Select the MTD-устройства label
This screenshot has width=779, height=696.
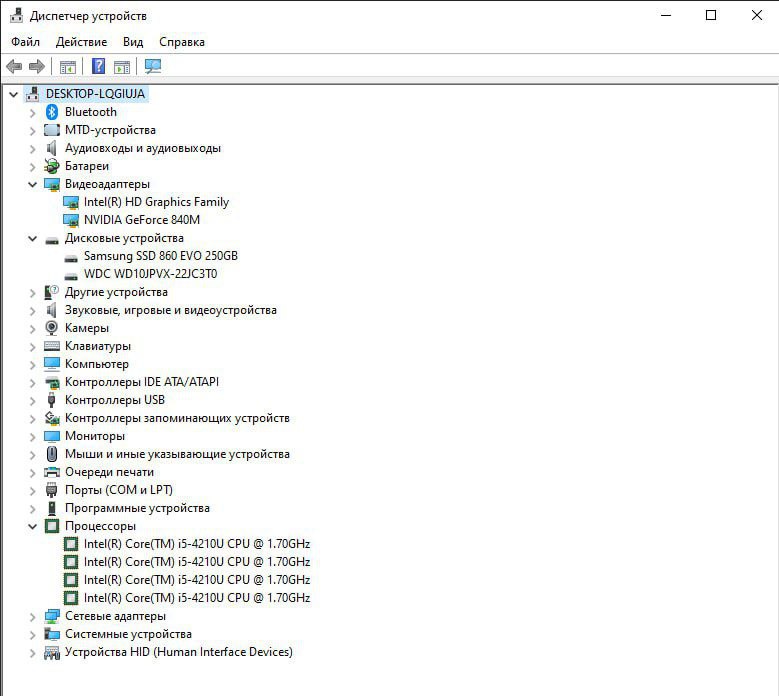[110, 130]
